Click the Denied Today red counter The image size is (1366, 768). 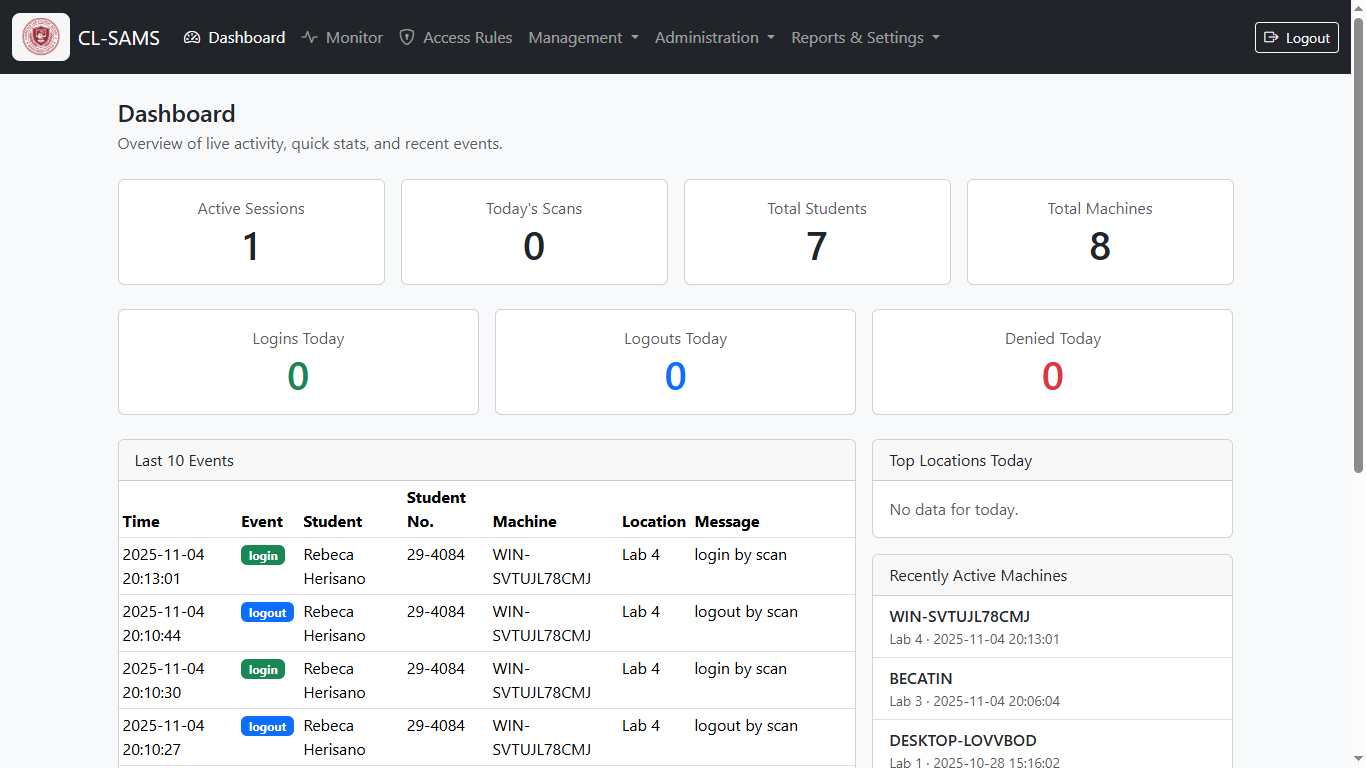point(1052,377)
